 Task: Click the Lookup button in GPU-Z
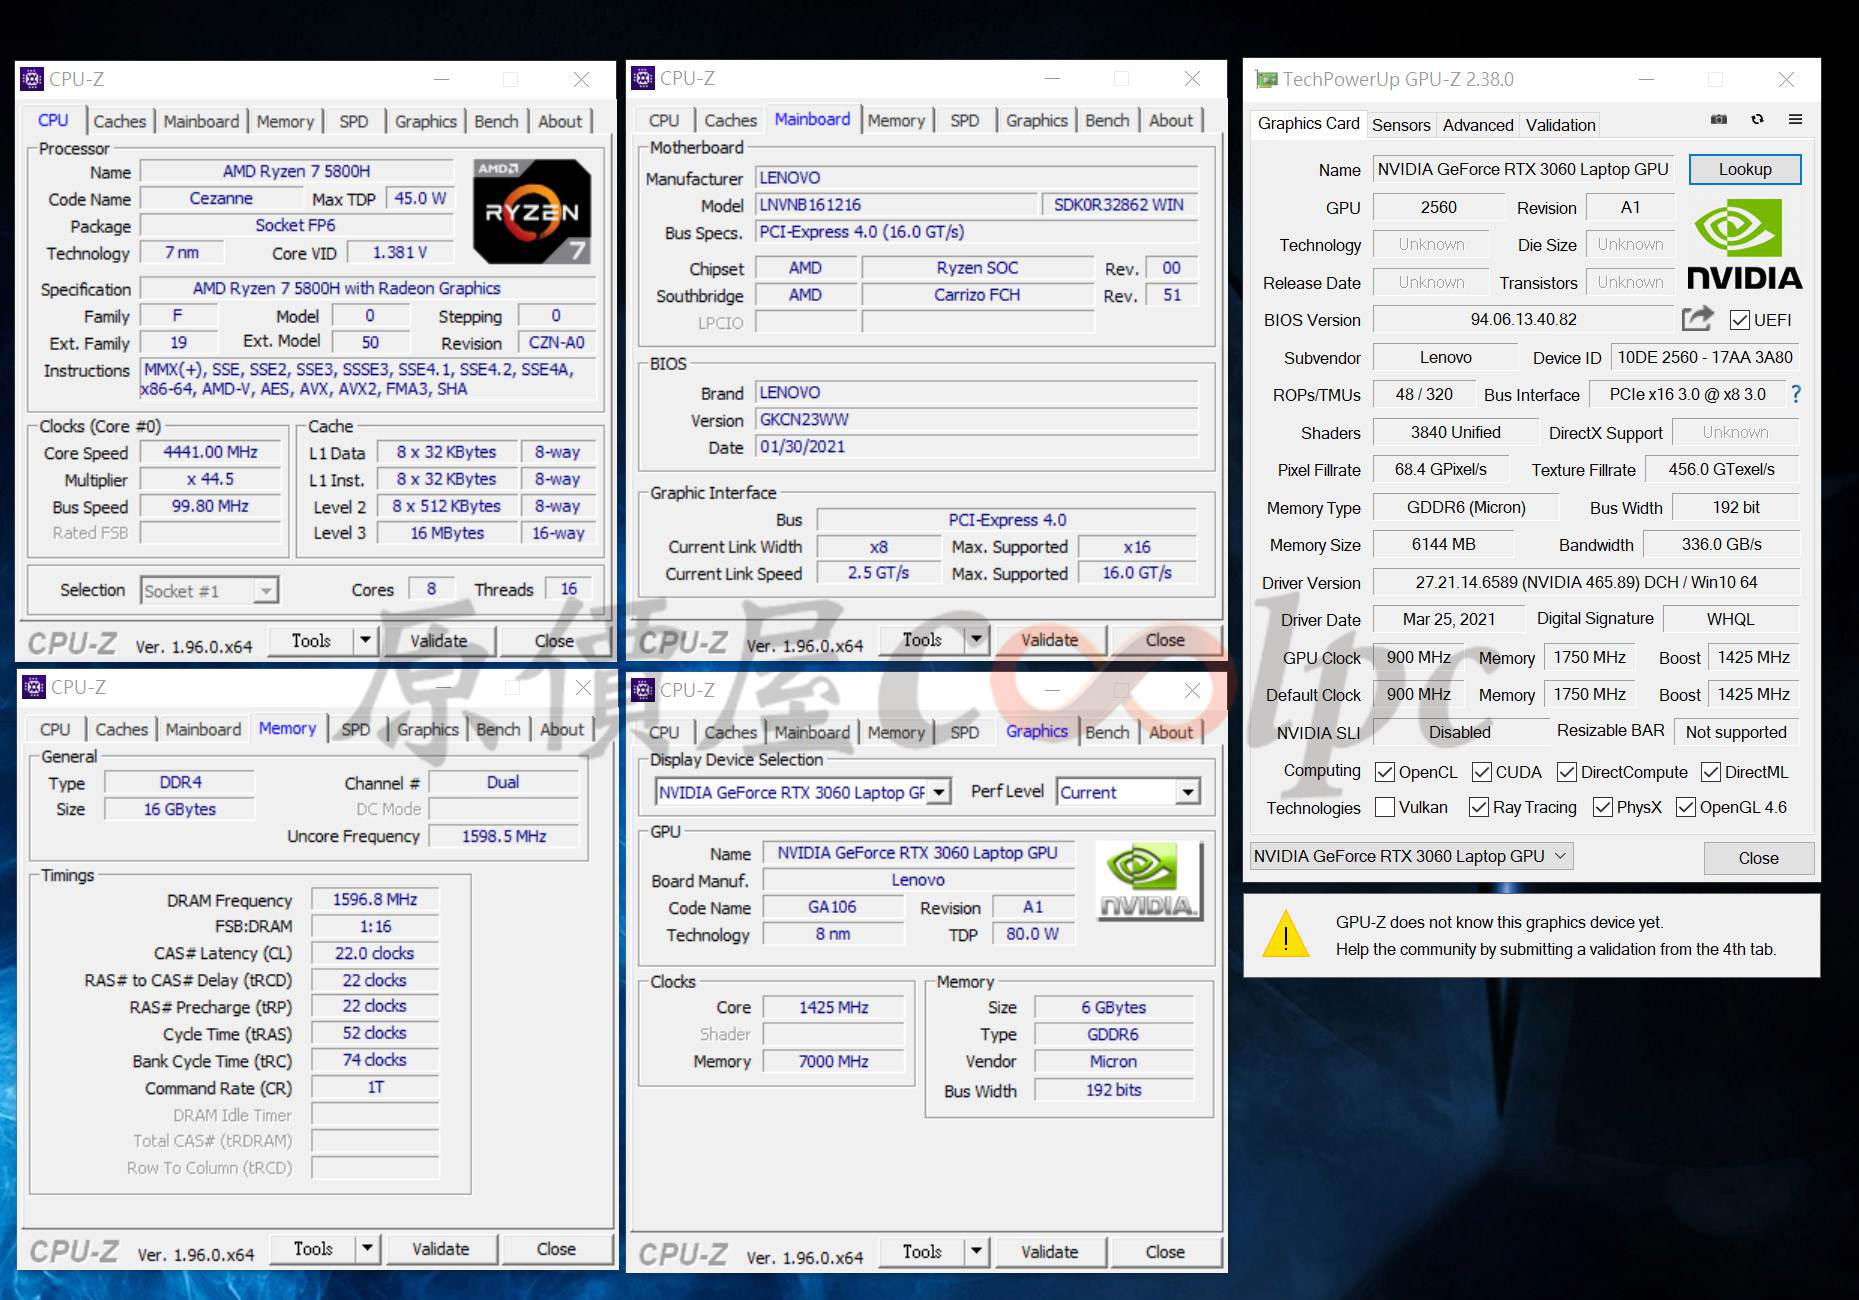(x=1745, y=169)
